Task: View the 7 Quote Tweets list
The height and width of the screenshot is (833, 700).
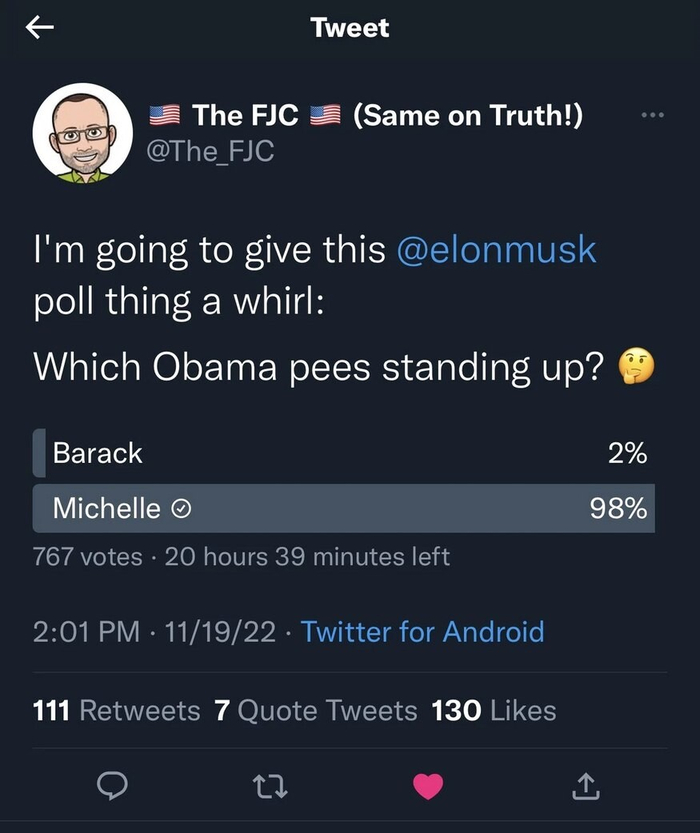Action: [316, 711]
